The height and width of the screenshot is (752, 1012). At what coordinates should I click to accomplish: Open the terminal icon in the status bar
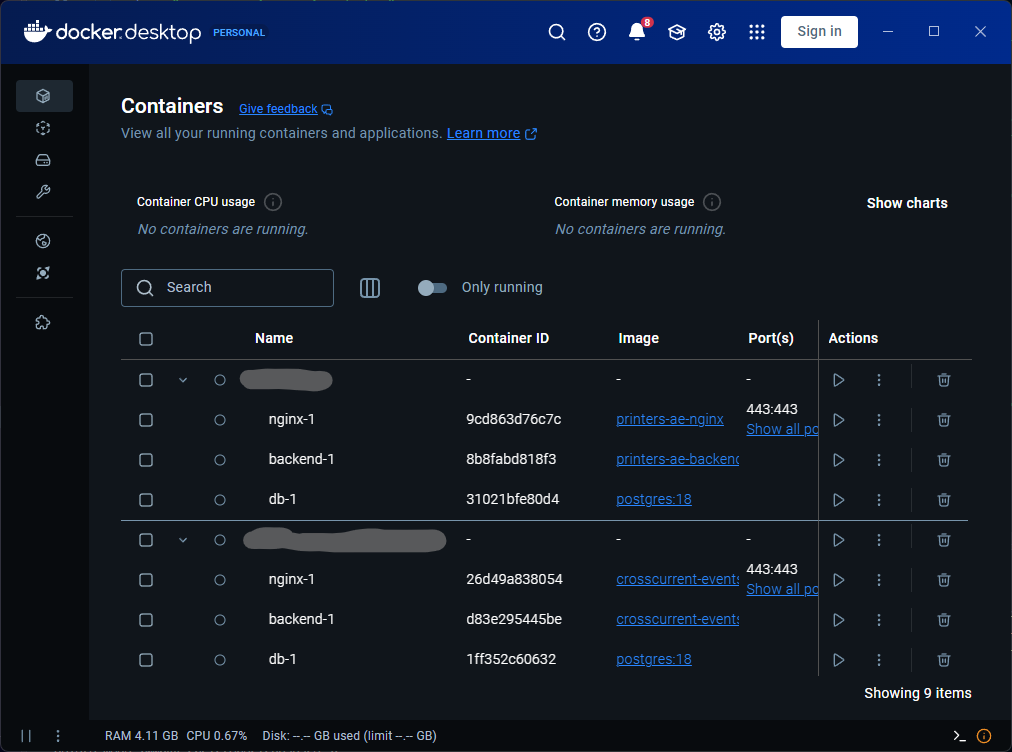coord(960,736)
